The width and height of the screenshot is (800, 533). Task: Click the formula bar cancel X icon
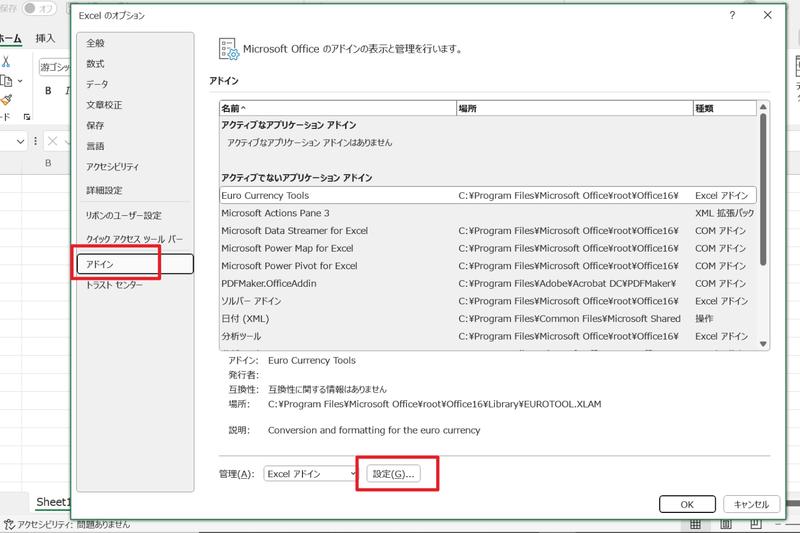pos(52,141)
